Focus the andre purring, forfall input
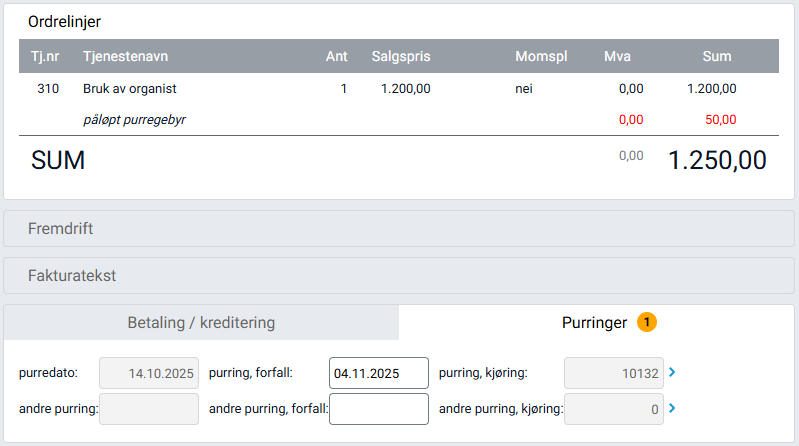This screenshot has height=446, width=799. 378,408
